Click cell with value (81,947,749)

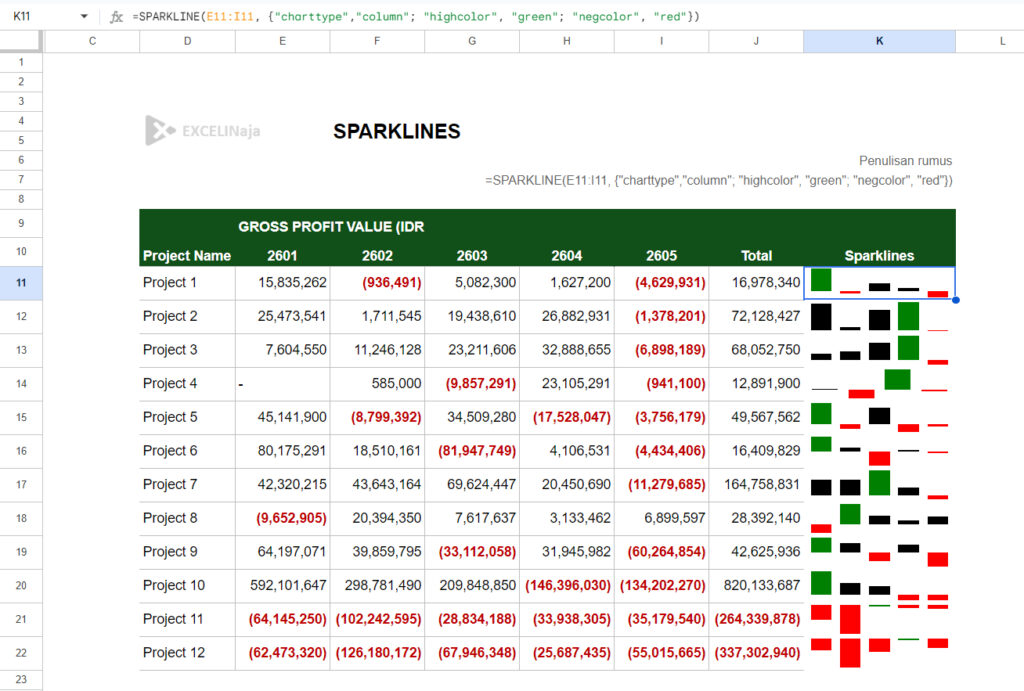[472, 451]
